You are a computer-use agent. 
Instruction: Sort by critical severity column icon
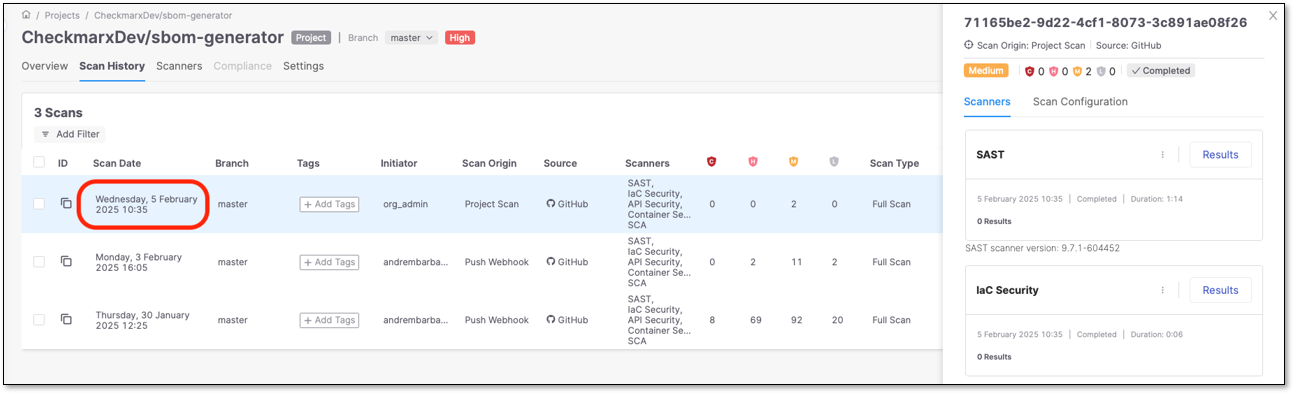(712, 162)
